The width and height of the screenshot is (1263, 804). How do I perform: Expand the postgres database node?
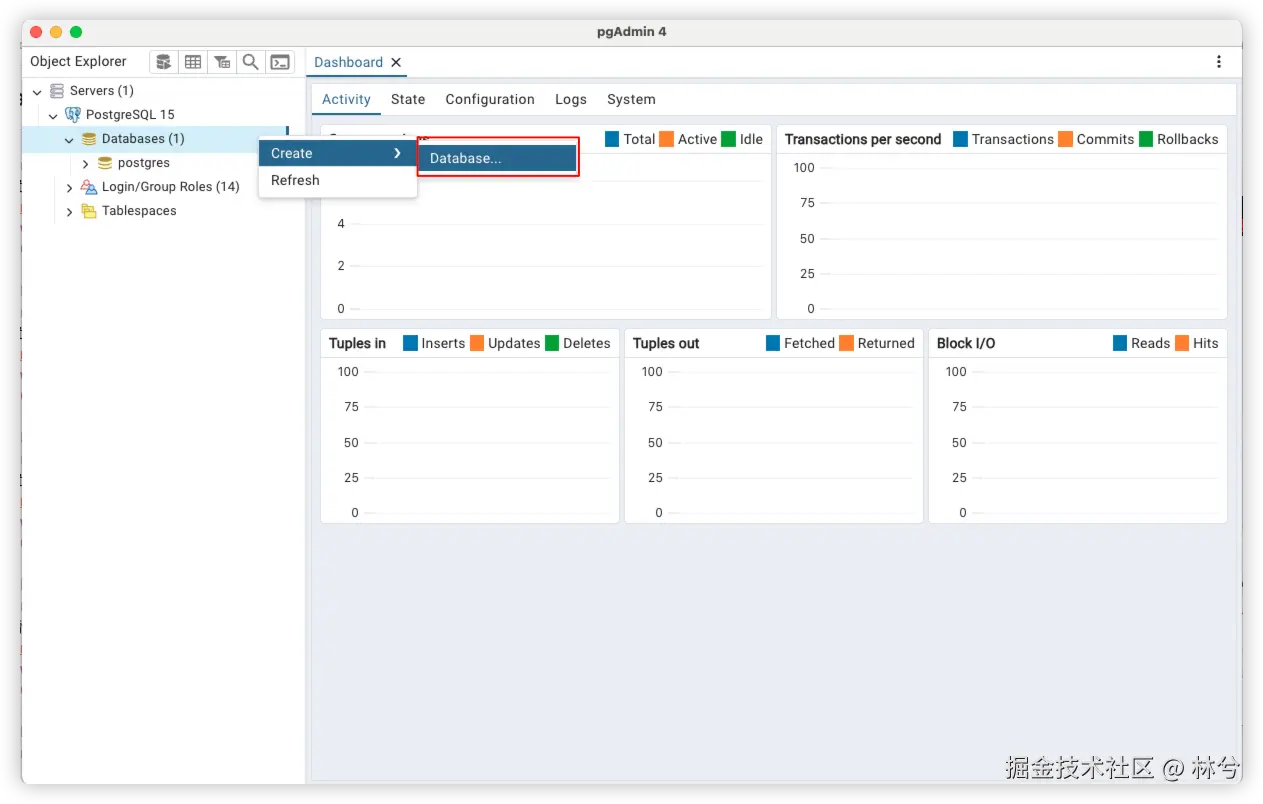pyautogui.click(x=85, y=163)
